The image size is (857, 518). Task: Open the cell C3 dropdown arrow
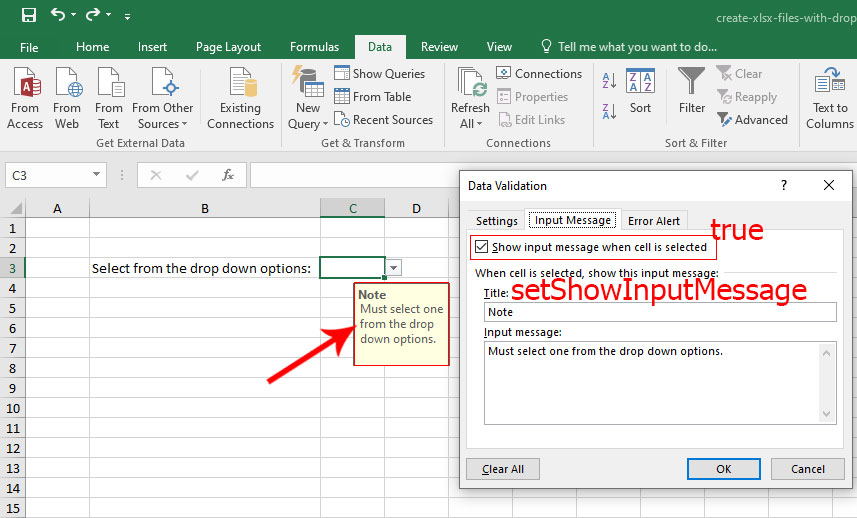[394, 268]
